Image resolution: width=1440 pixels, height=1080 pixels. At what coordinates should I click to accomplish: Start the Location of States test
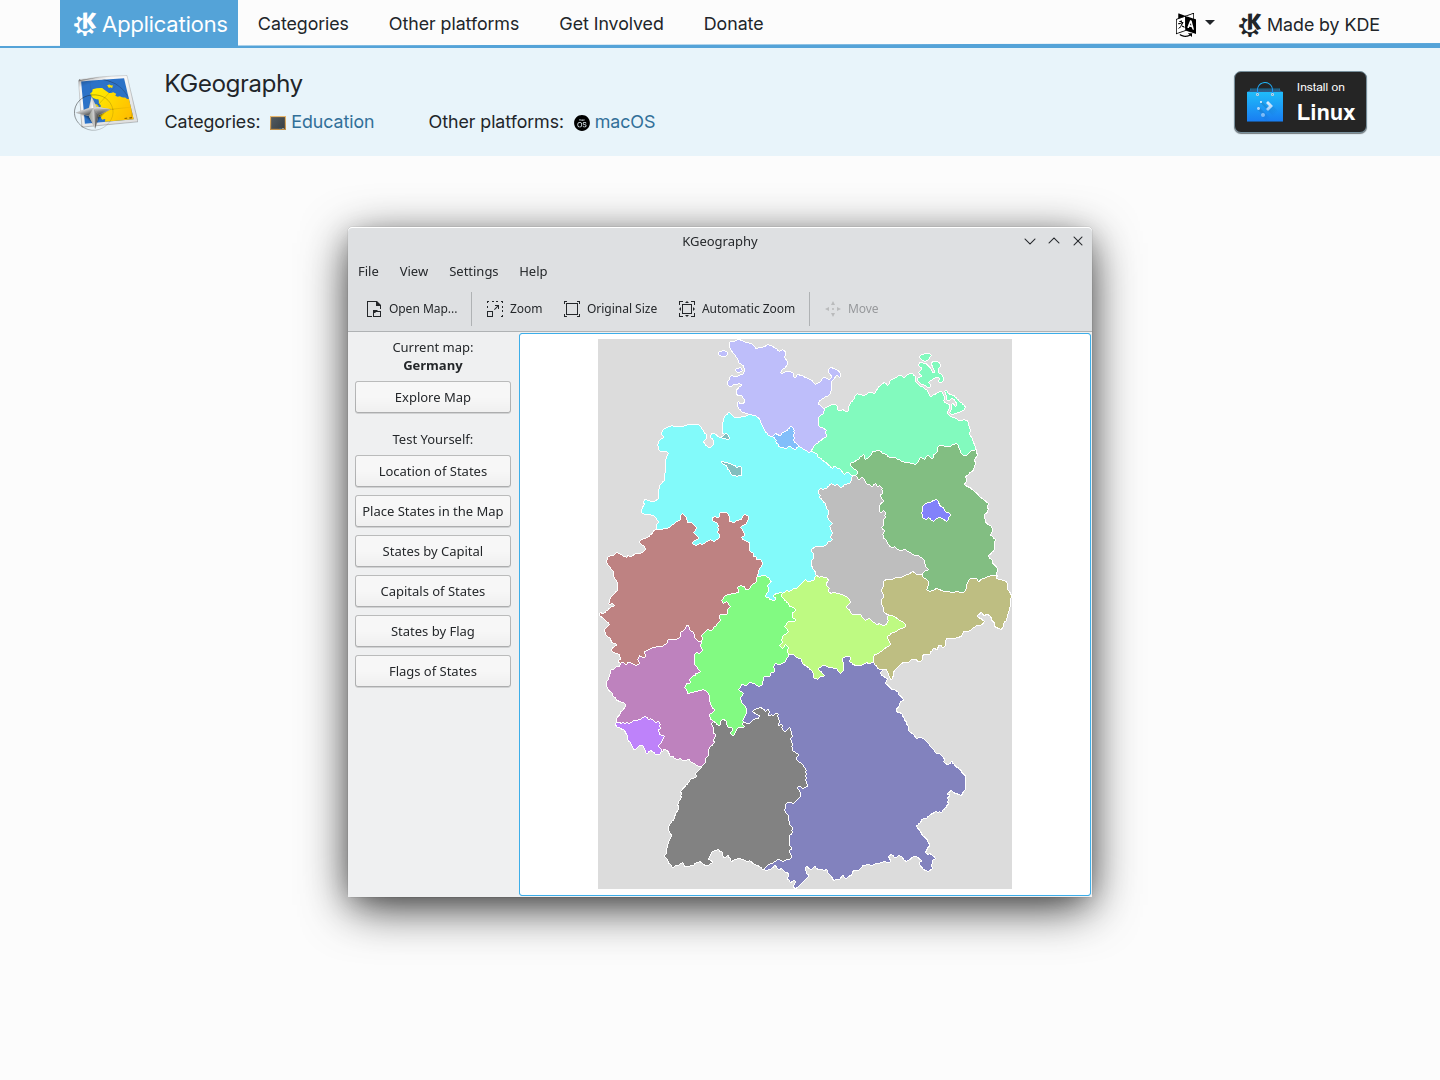pyautogui.click(x=433, y=471)
